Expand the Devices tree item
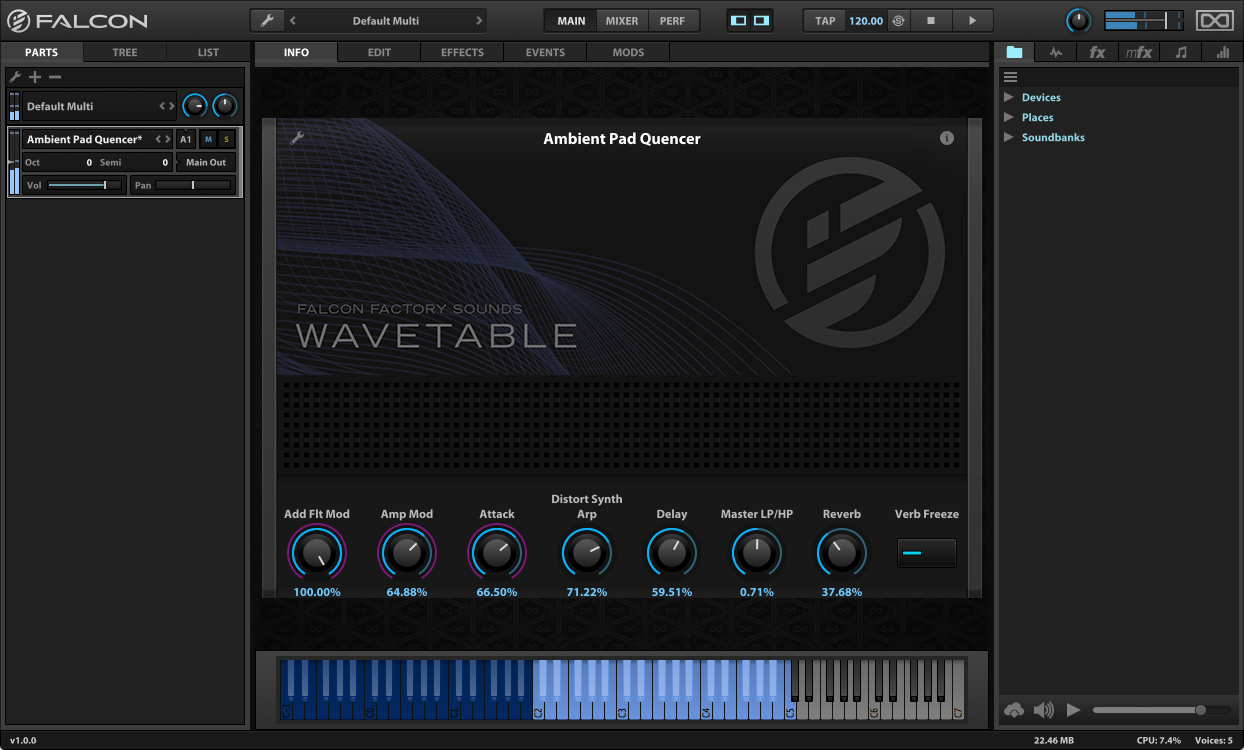Screen dimensions: 1244x750 click(x=1008, y=97)
